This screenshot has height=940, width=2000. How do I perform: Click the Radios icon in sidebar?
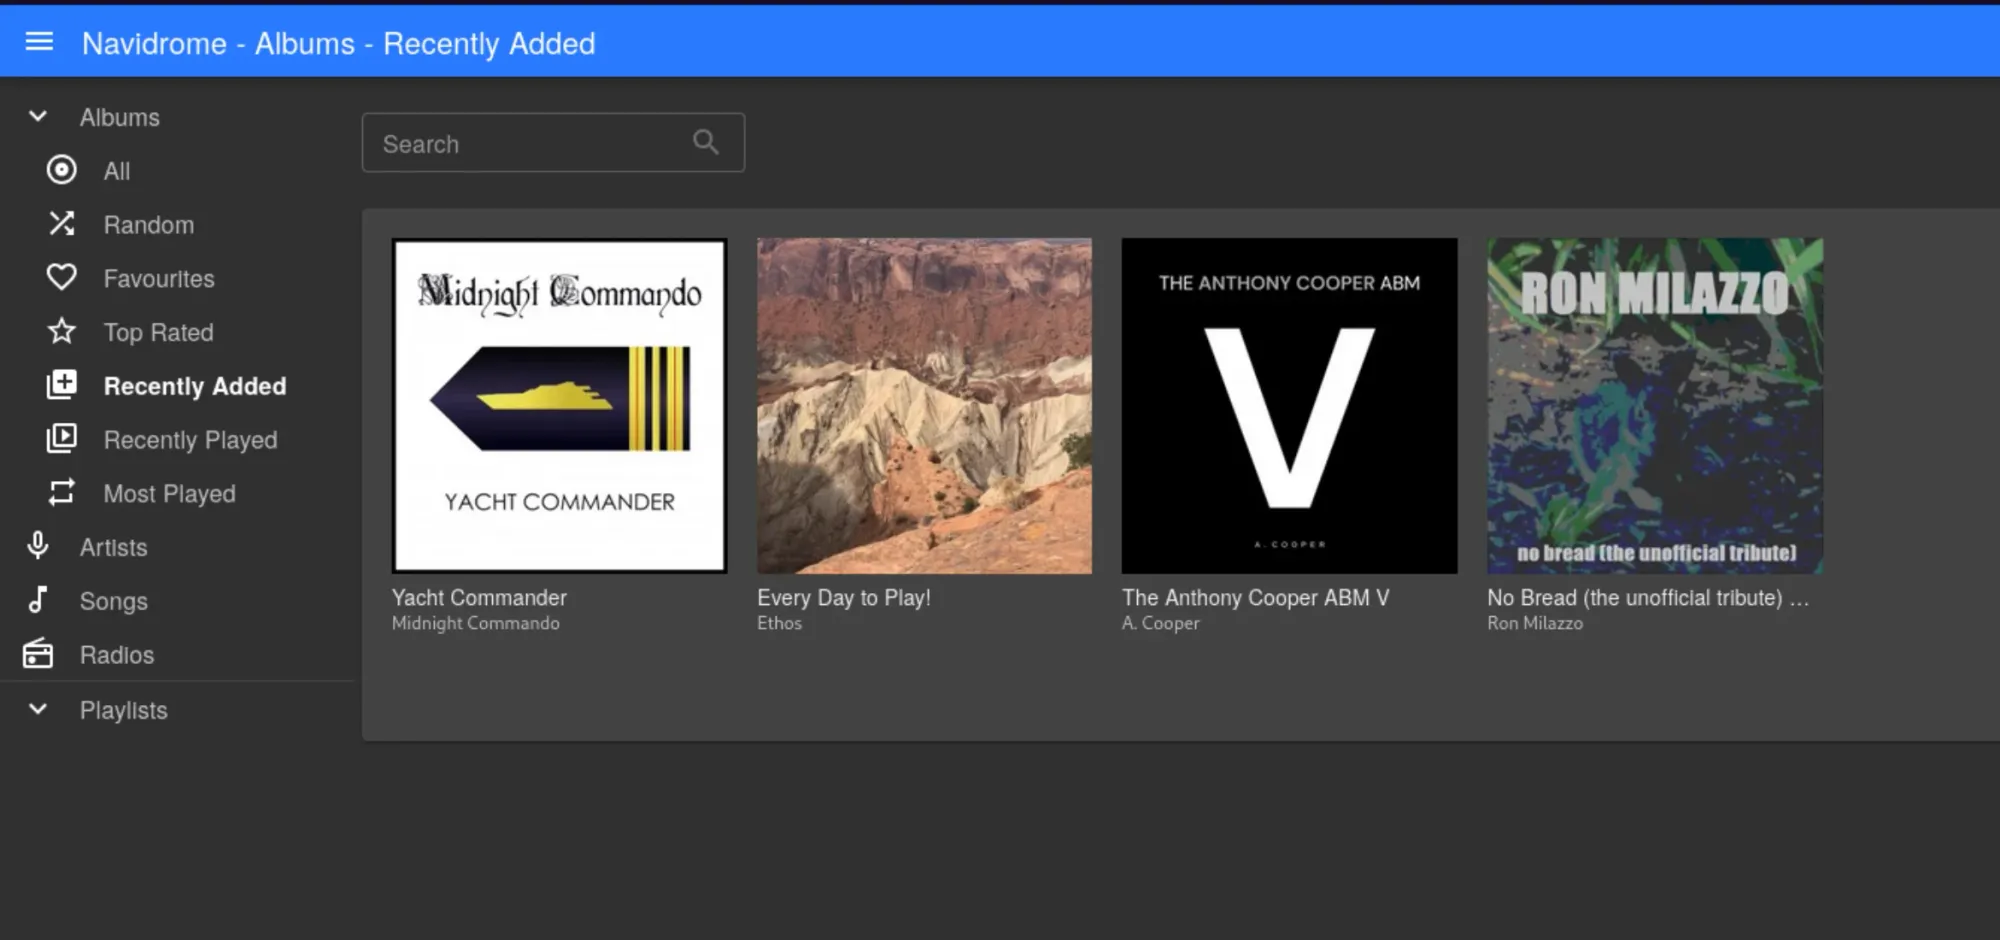tap(38, 654)
